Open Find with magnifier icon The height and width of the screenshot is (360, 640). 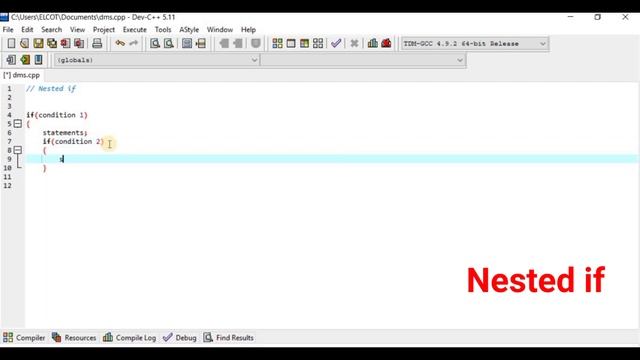(155, 43)
